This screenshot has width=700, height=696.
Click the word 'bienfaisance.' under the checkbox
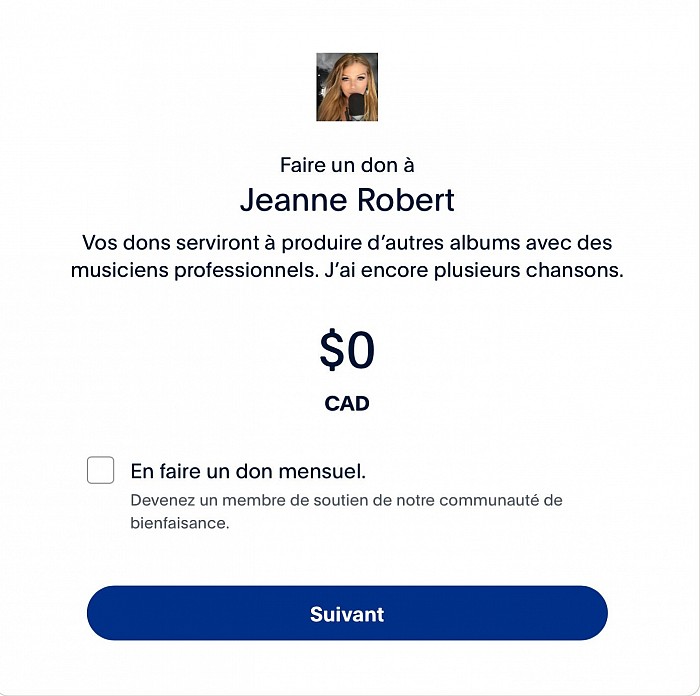[180, 523]
